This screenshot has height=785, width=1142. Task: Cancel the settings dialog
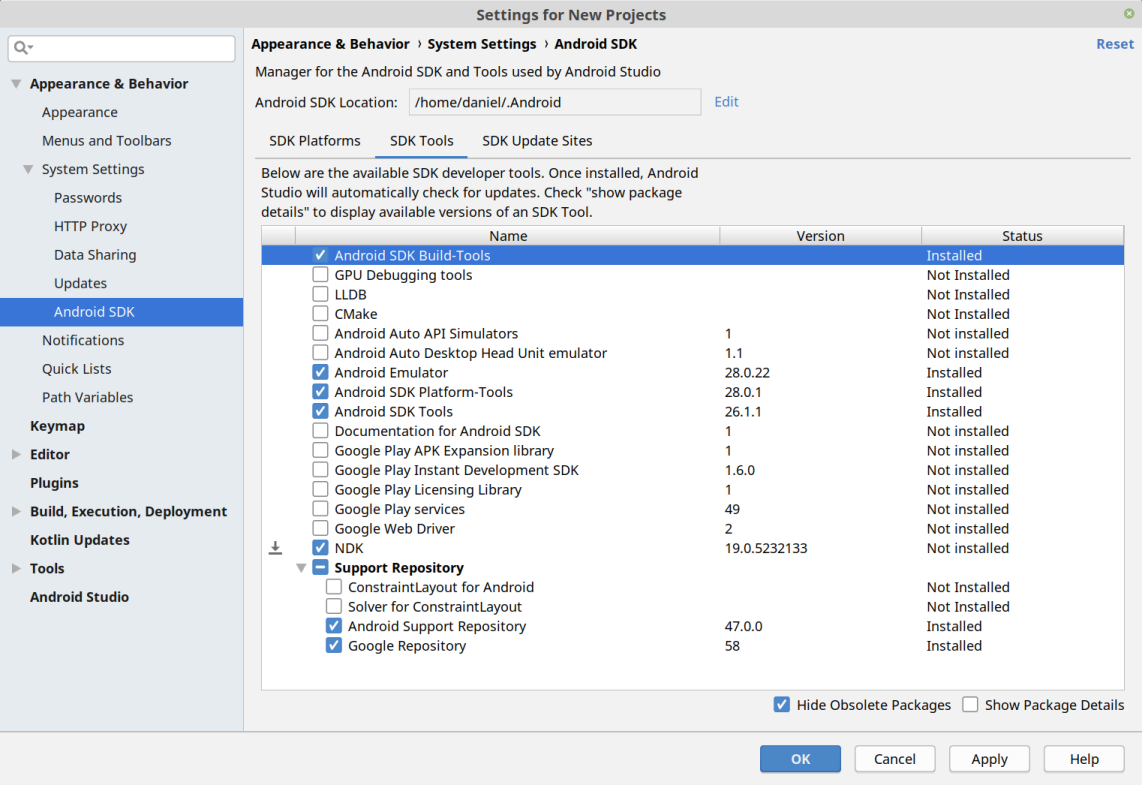(894, 759)
